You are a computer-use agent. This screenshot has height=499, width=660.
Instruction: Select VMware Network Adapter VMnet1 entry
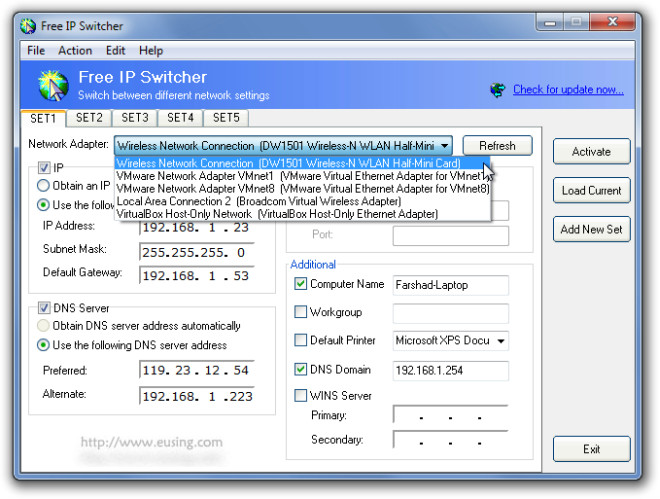coord(302,176)
